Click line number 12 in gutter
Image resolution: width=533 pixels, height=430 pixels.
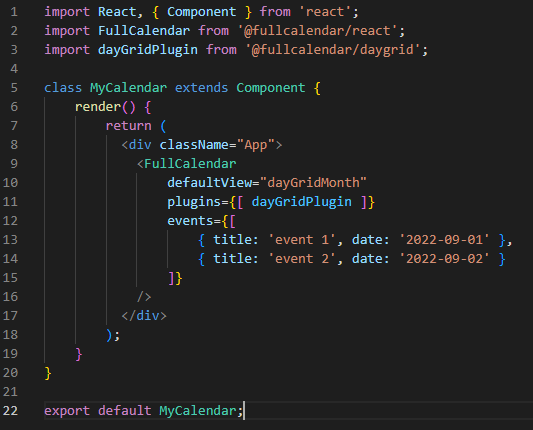click(x=10, y=221)
